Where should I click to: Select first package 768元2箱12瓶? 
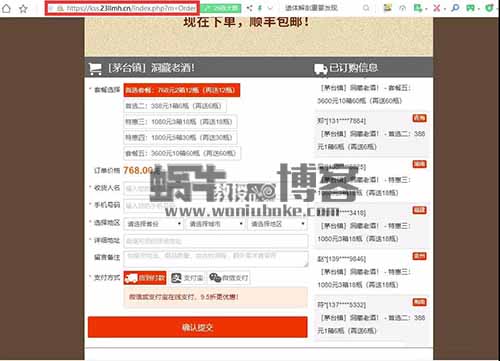[182, 90]
